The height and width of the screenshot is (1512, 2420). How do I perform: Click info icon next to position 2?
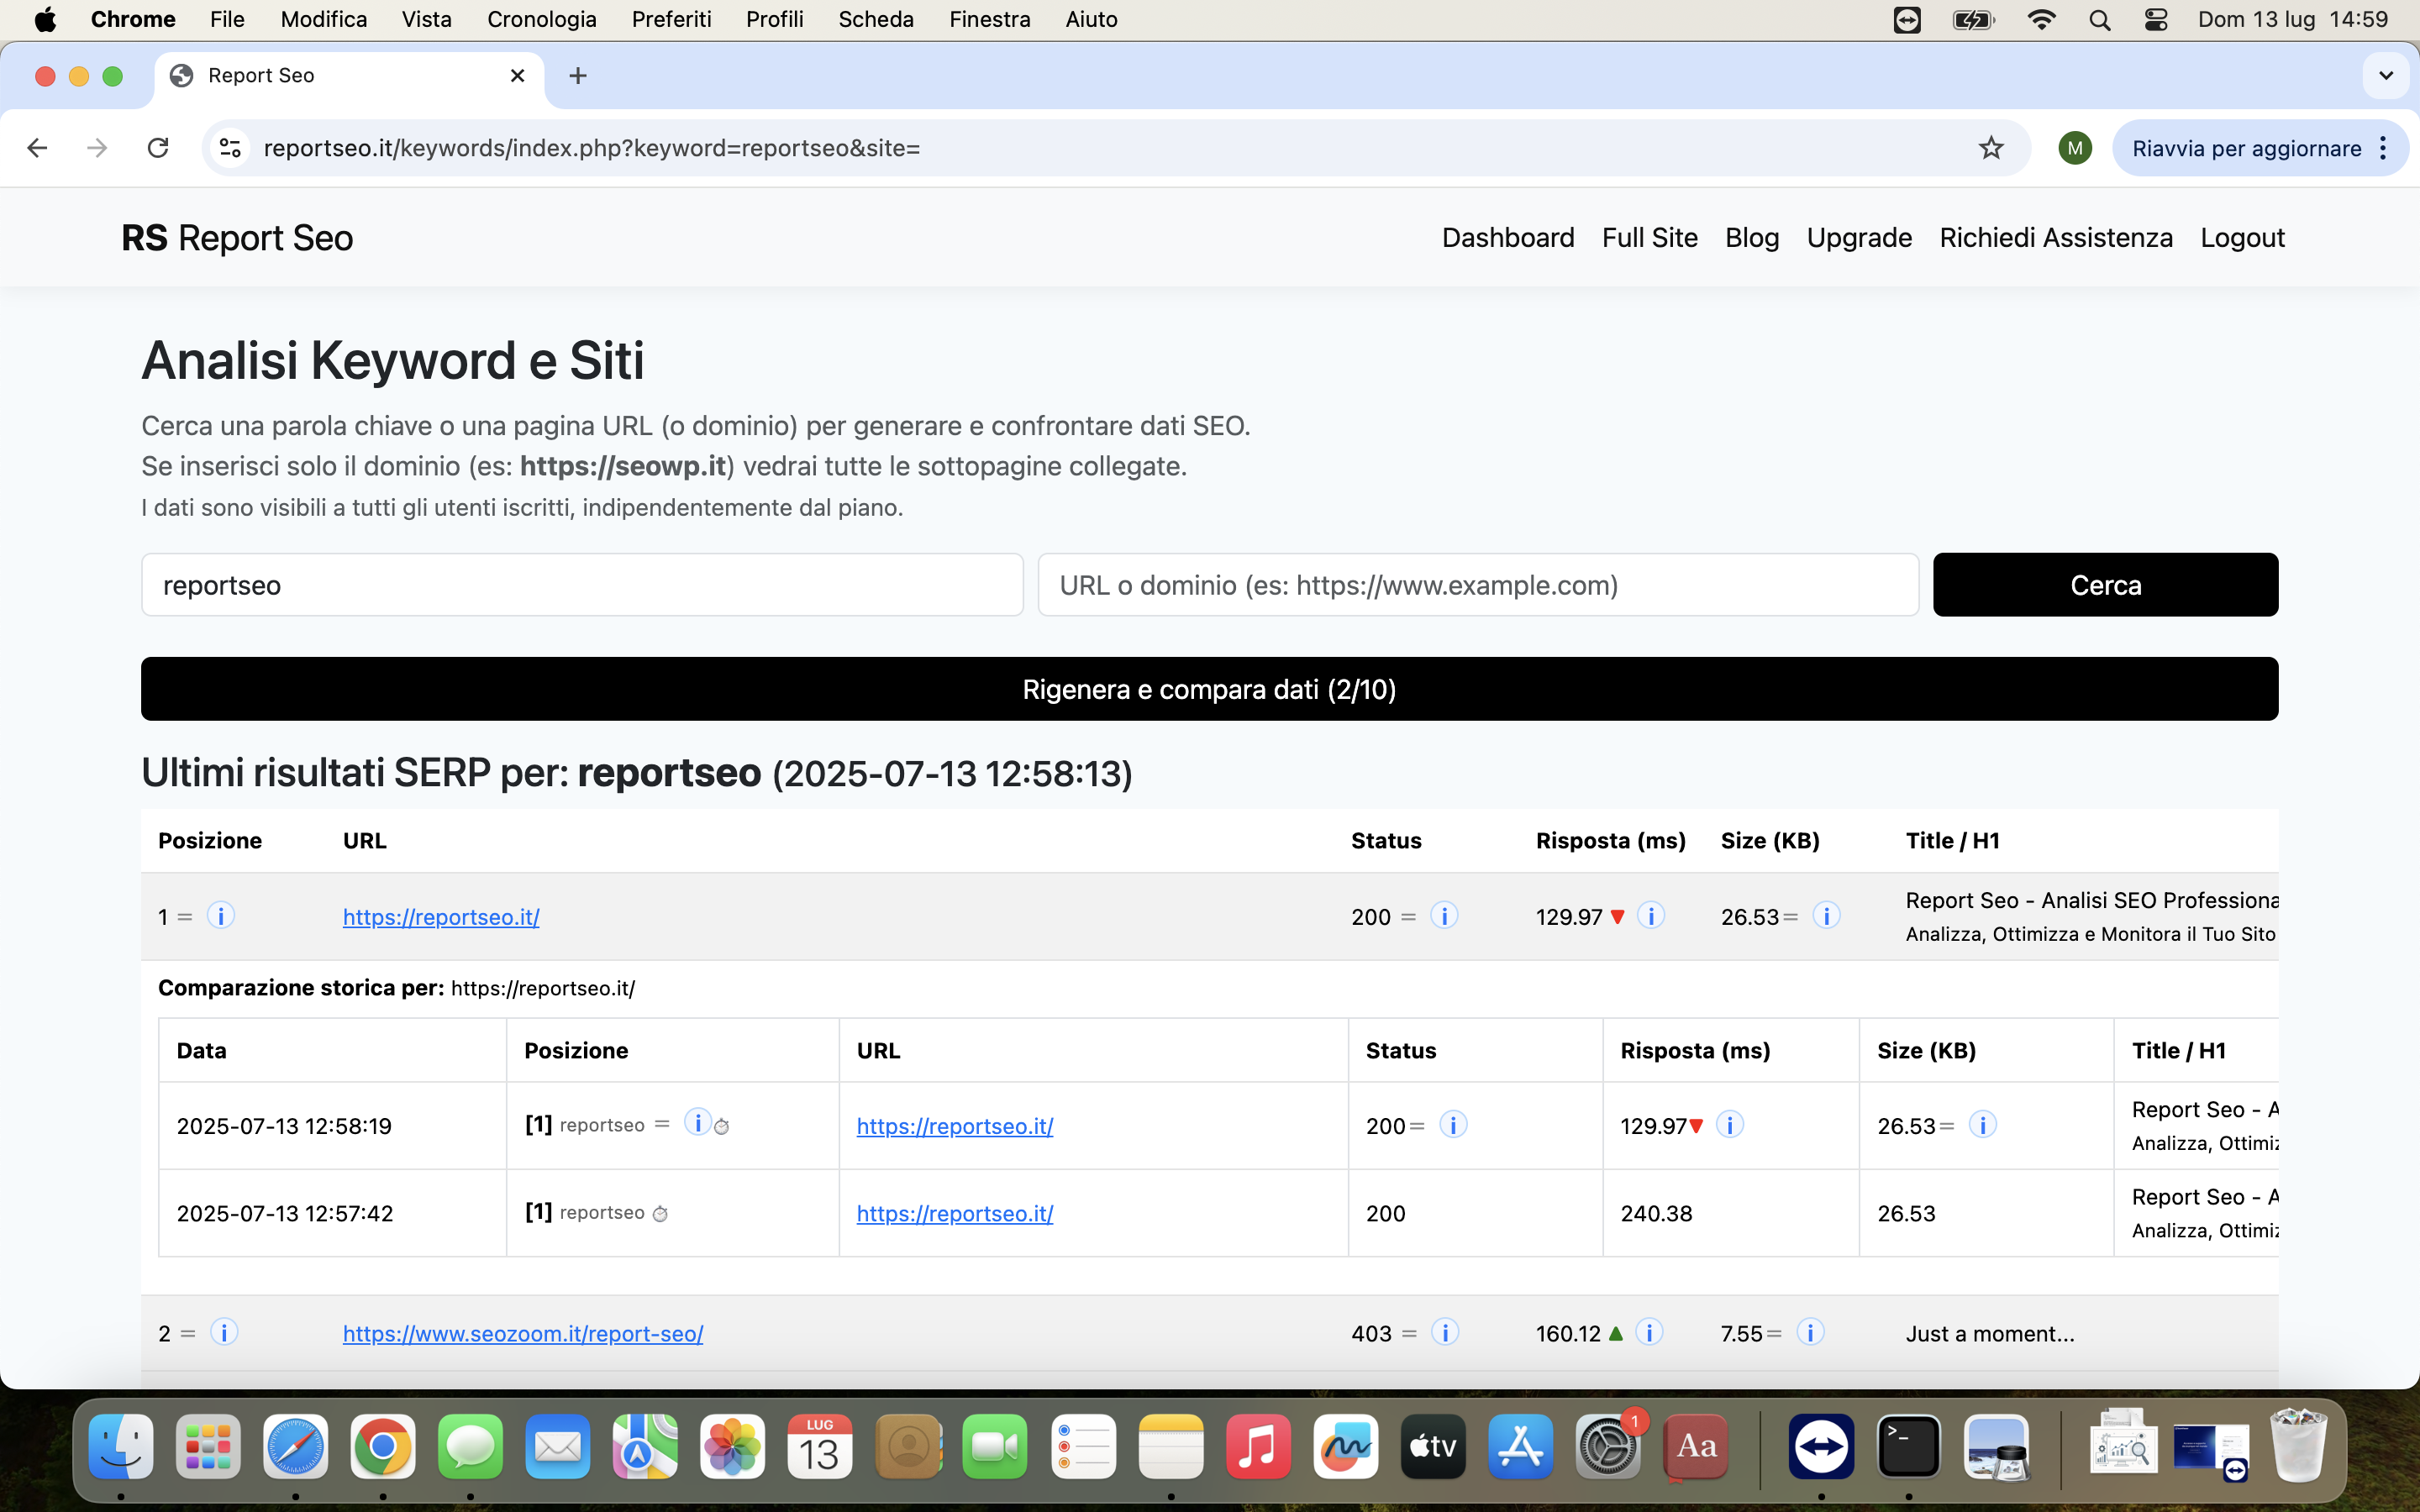pos(224,1332)
